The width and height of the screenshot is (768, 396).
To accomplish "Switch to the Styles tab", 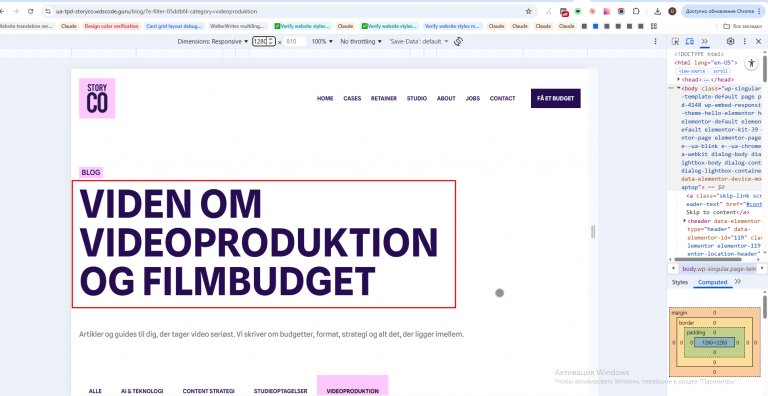I will (680, 282).
